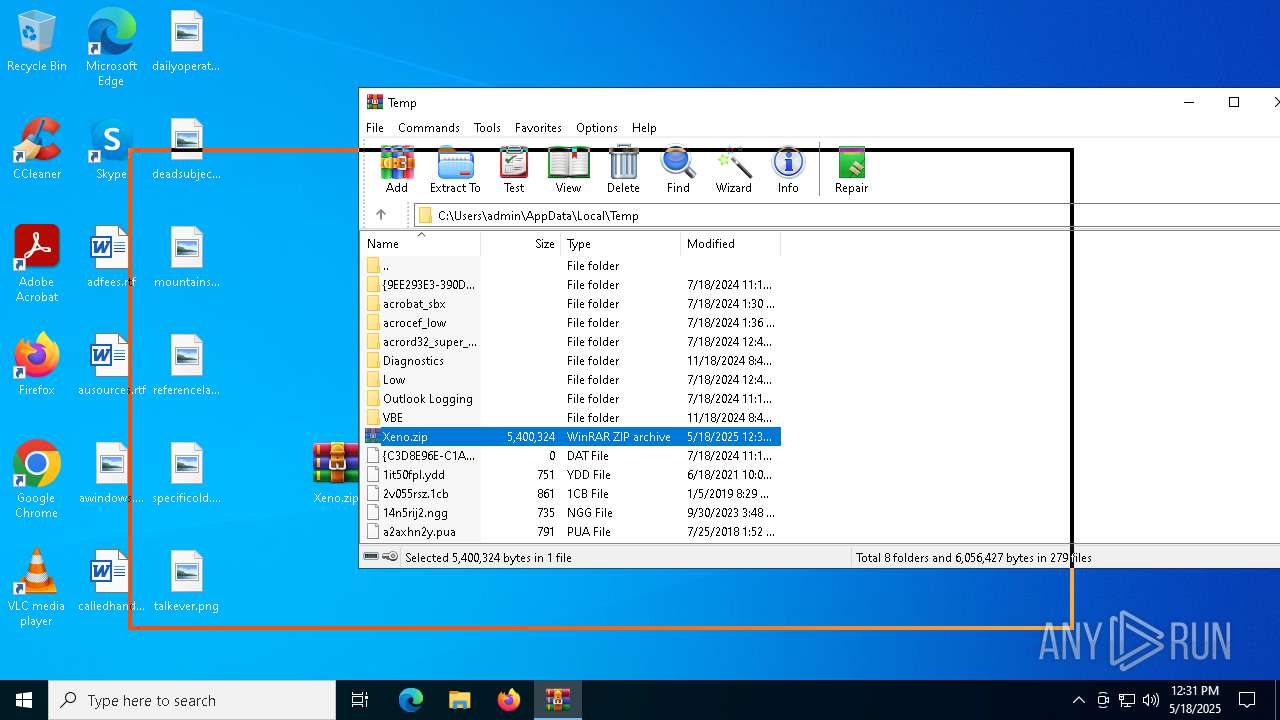Click the Google Chrome desktop icon

(37, 480)
